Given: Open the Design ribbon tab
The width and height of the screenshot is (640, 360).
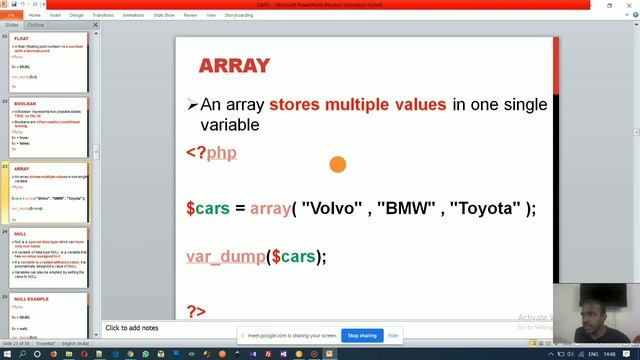Looking at the screenshot, I should (76, 15).
